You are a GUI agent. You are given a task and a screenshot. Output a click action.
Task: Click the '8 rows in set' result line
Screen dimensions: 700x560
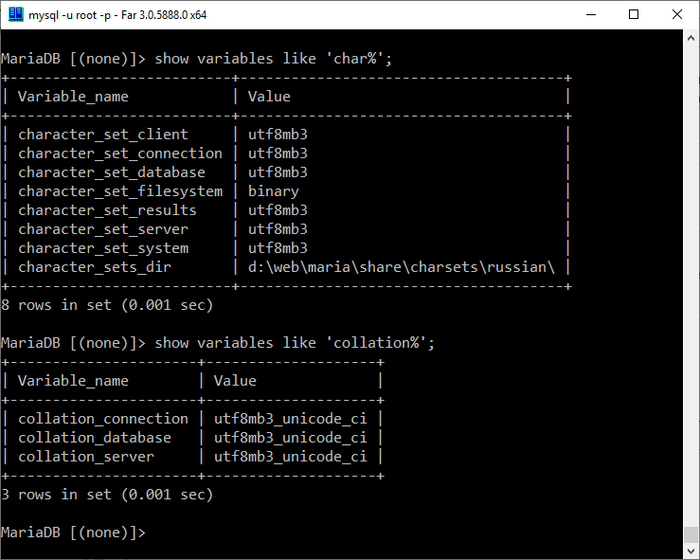coord(107,305)
